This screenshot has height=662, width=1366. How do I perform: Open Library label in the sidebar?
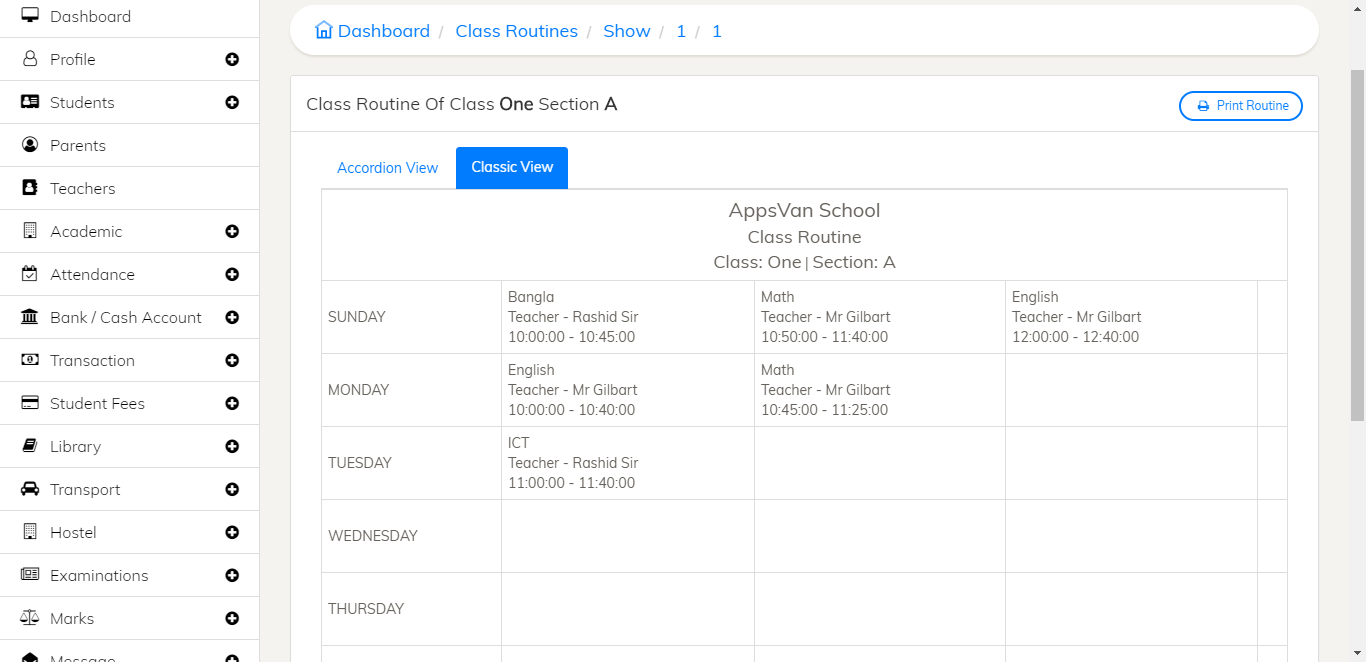tap(75, 446)
